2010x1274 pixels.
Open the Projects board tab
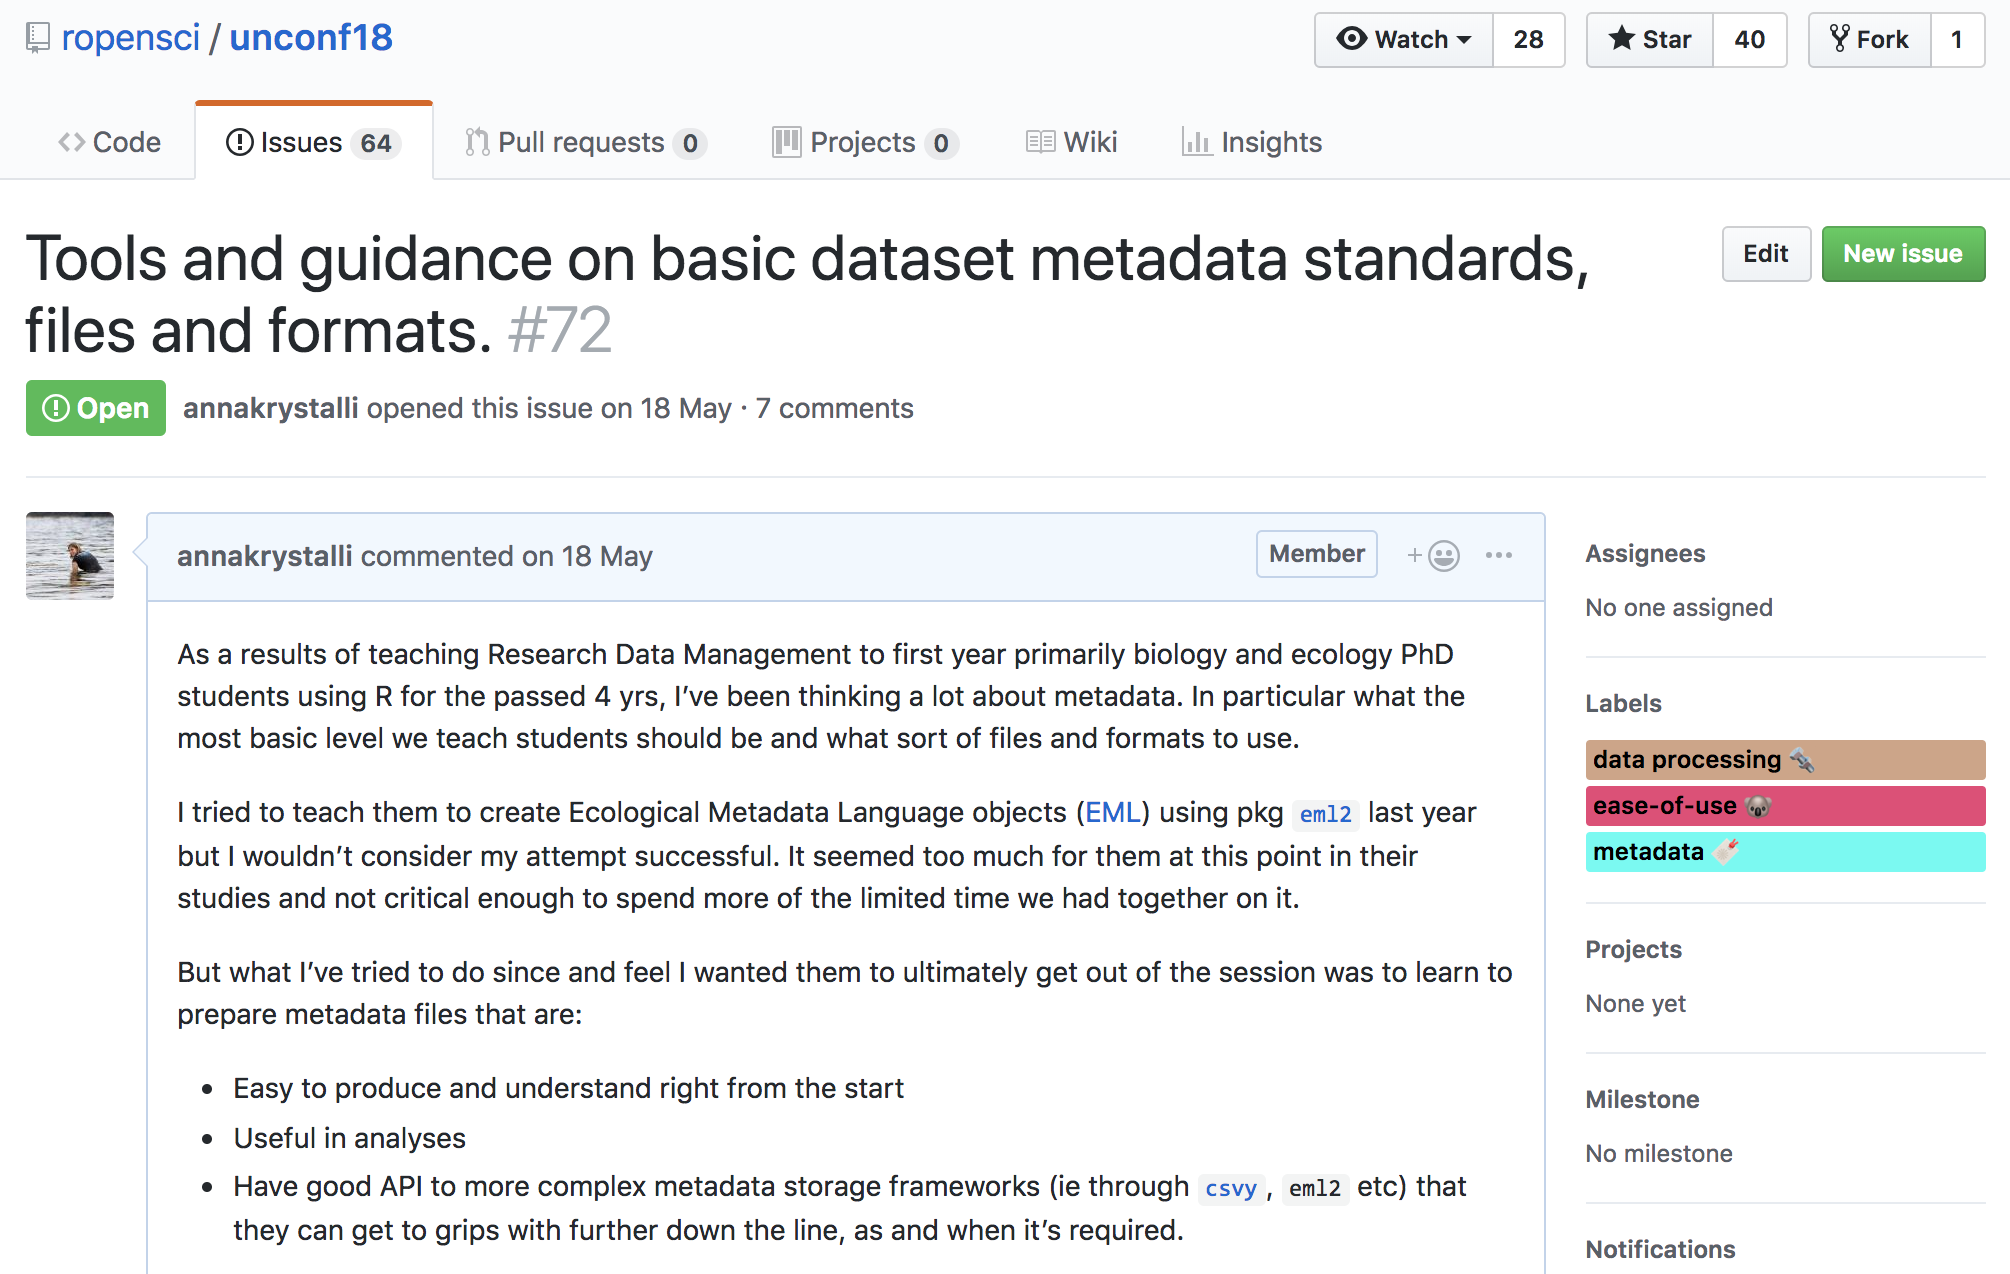click(864, 142)
